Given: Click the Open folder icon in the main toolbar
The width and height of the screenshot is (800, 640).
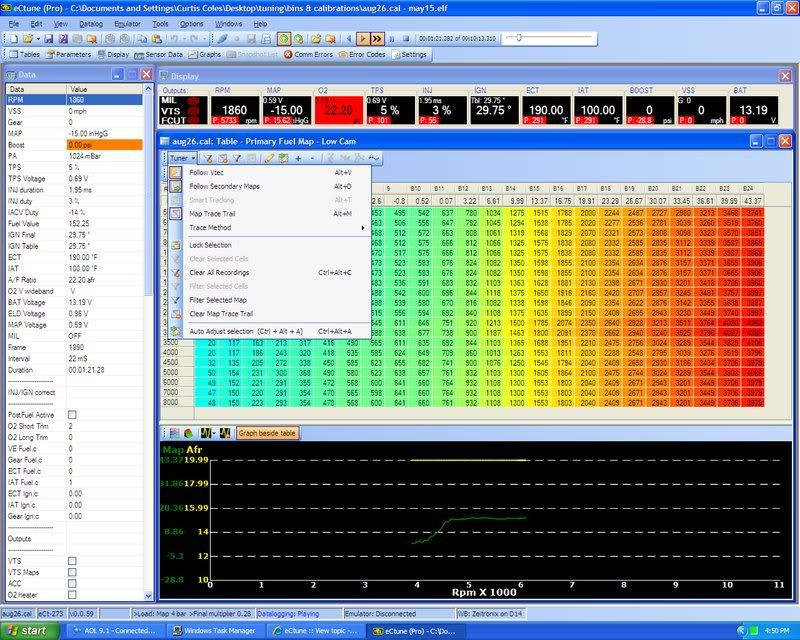Looking at the screenshot, I should click(28, 39).
